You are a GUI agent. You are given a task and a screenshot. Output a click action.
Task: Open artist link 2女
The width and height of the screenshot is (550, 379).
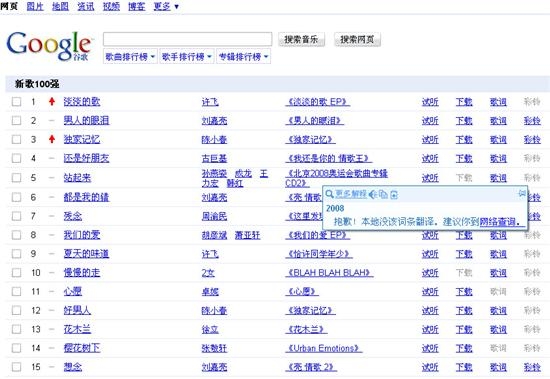point(208,273)
